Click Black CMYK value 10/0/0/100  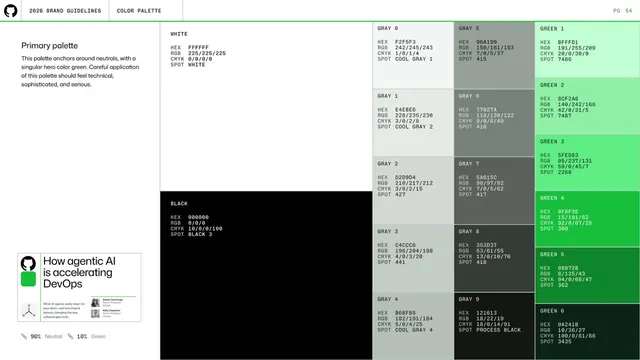pyautogui.click(x=205, y=229)
